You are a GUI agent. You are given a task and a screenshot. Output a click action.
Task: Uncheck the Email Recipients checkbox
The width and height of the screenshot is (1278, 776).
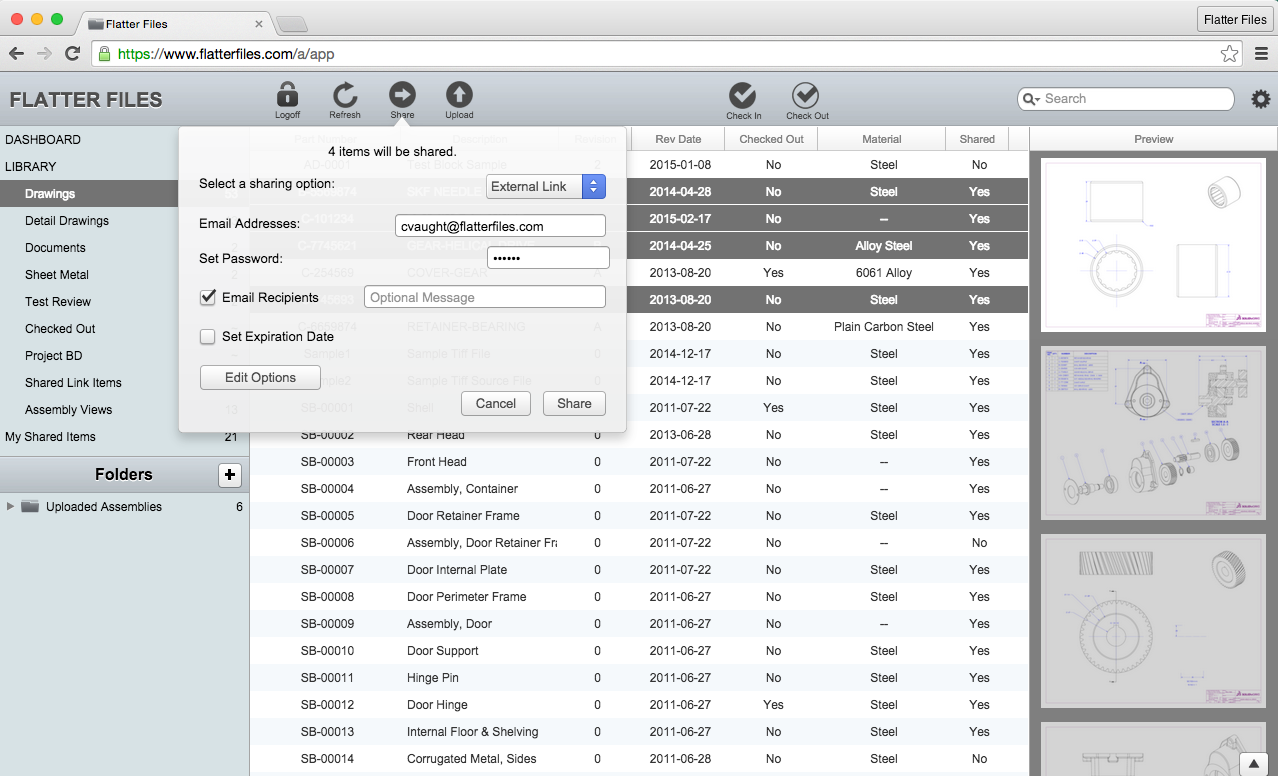[208, 297]
